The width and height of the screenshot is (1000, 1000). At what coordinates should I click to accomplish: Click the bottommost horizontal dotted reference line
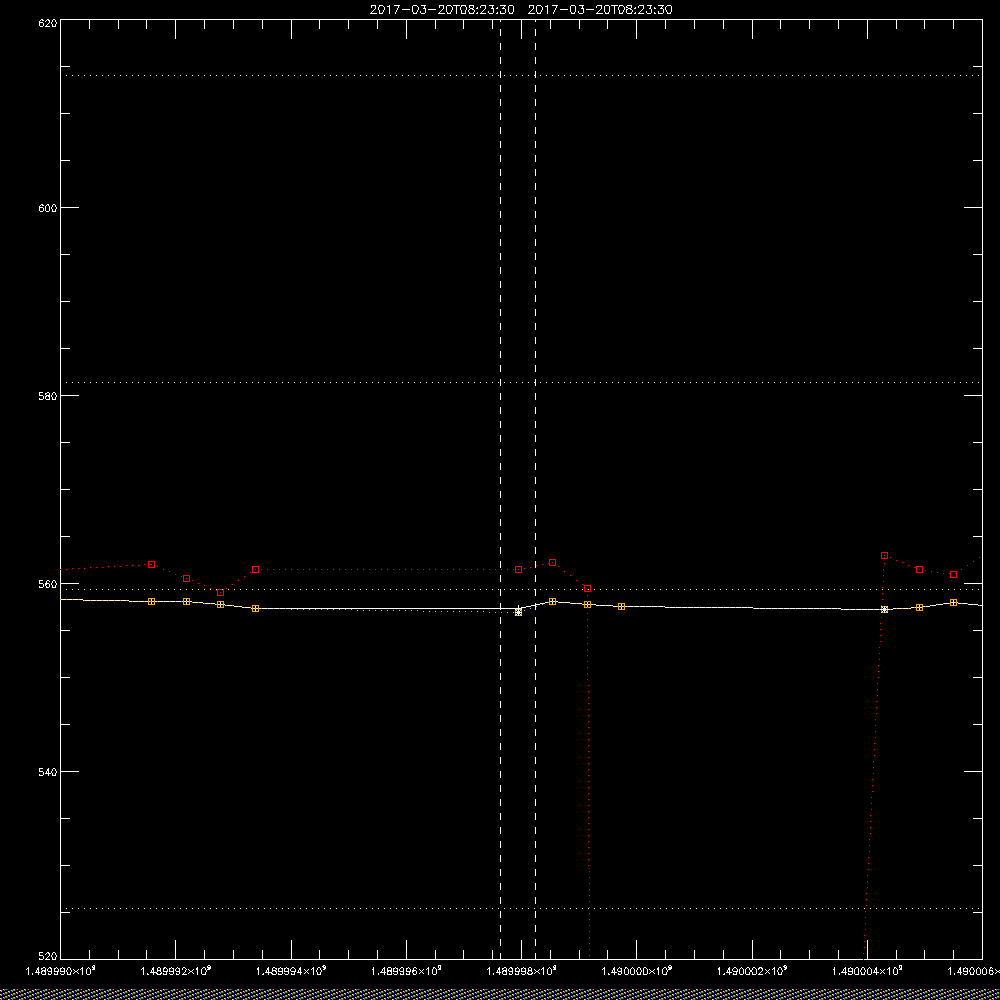(521, 908)
